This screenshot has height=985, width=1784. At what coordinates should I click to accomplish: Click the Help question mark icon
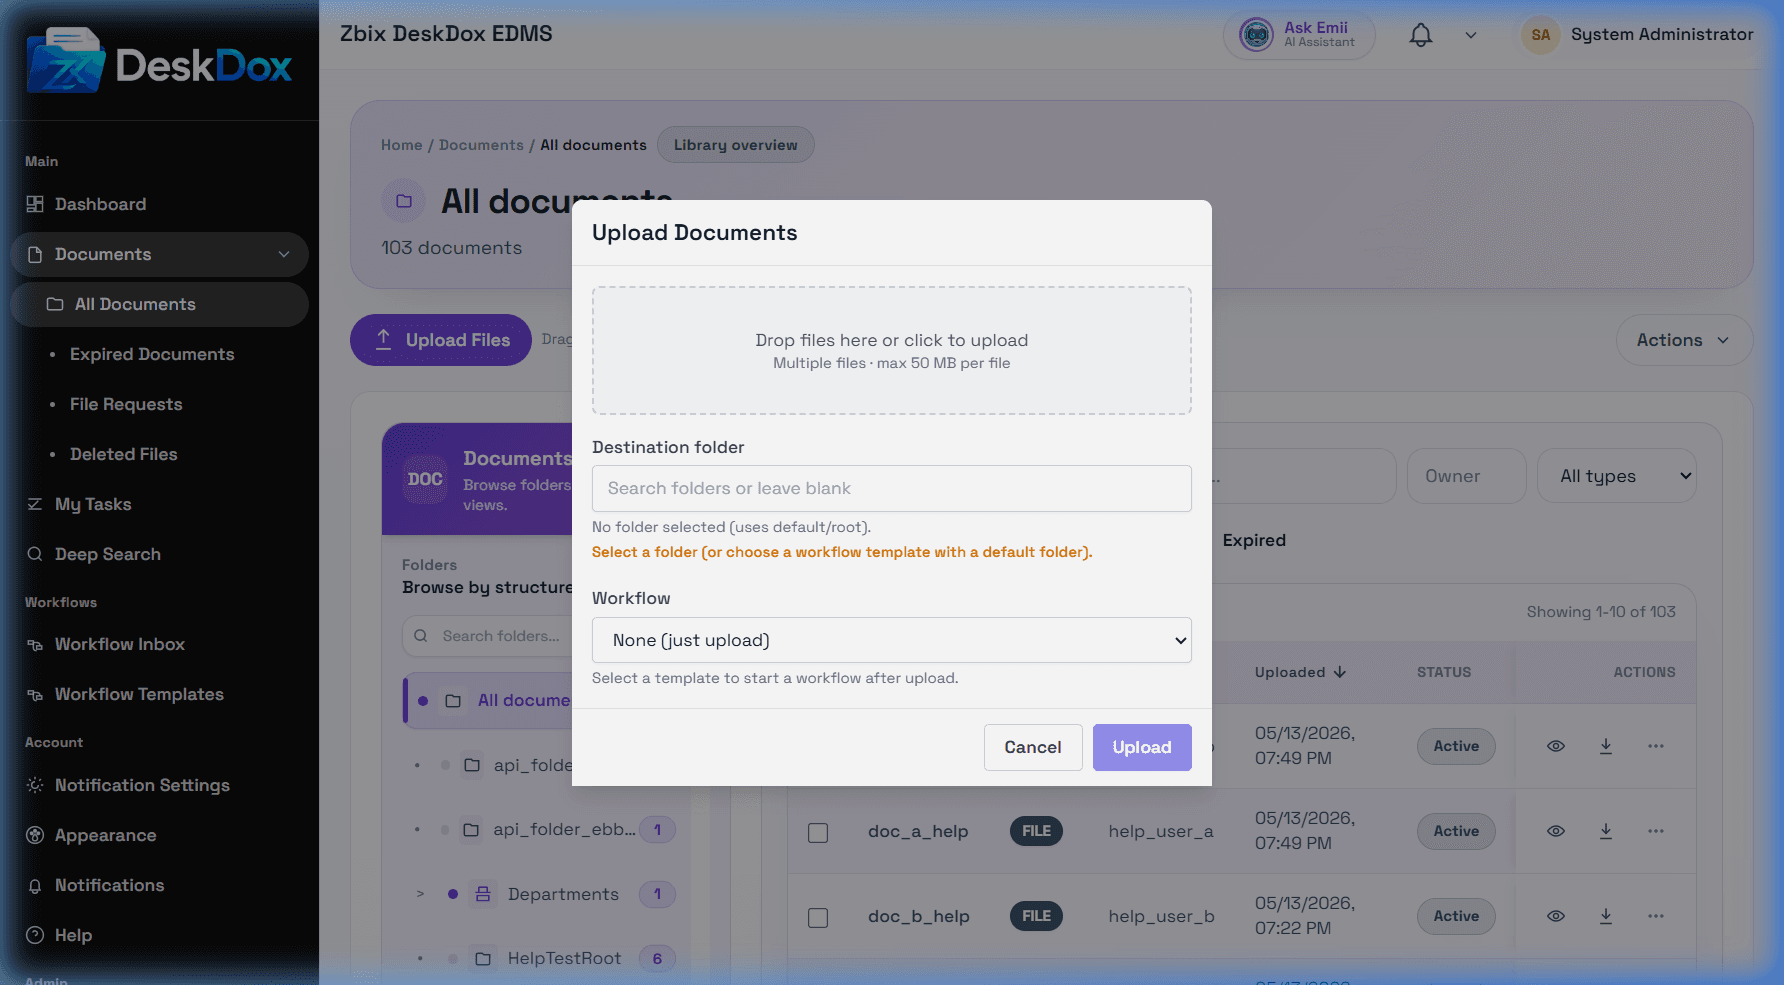35,935
